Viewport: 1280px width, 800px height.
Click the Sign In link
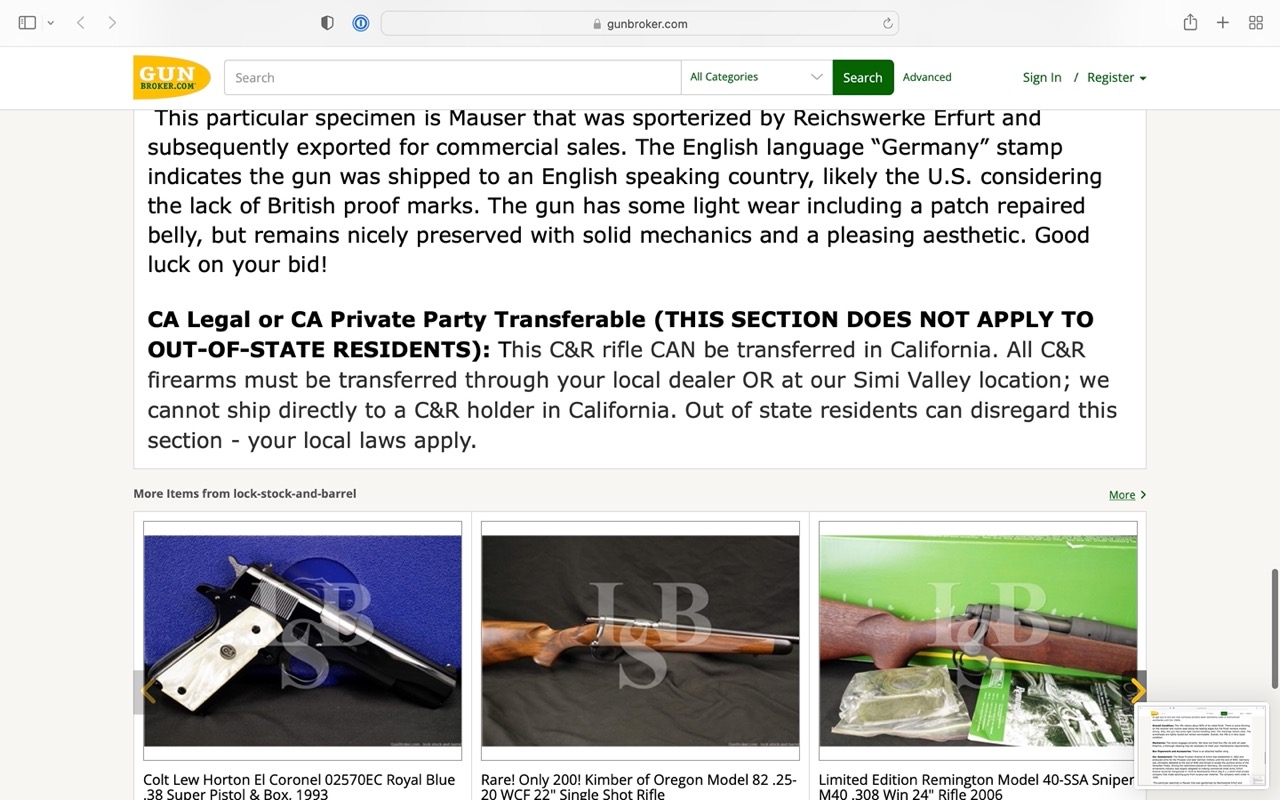click(1042, 77)
